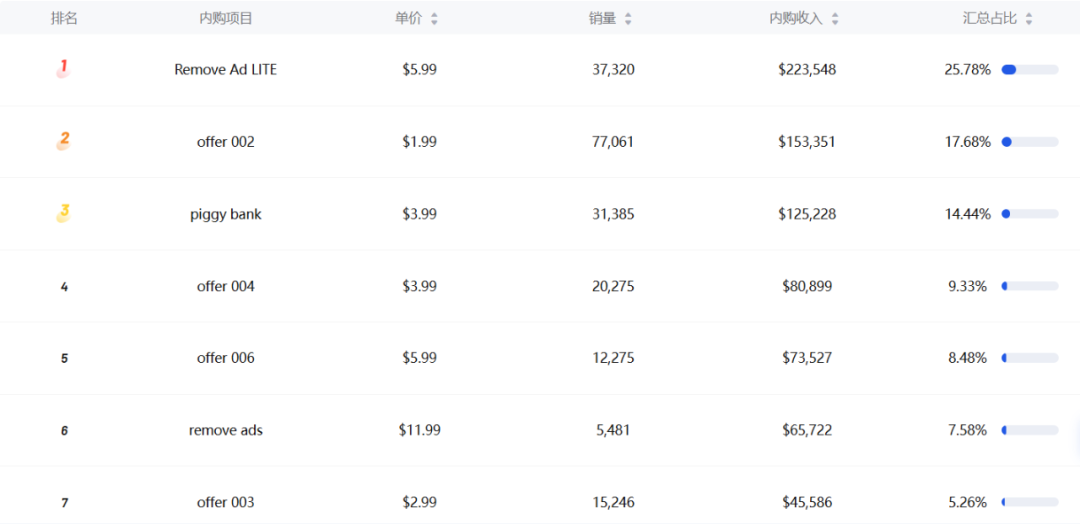
Task: Click the remove ads item name
Action: pos(226,430)
